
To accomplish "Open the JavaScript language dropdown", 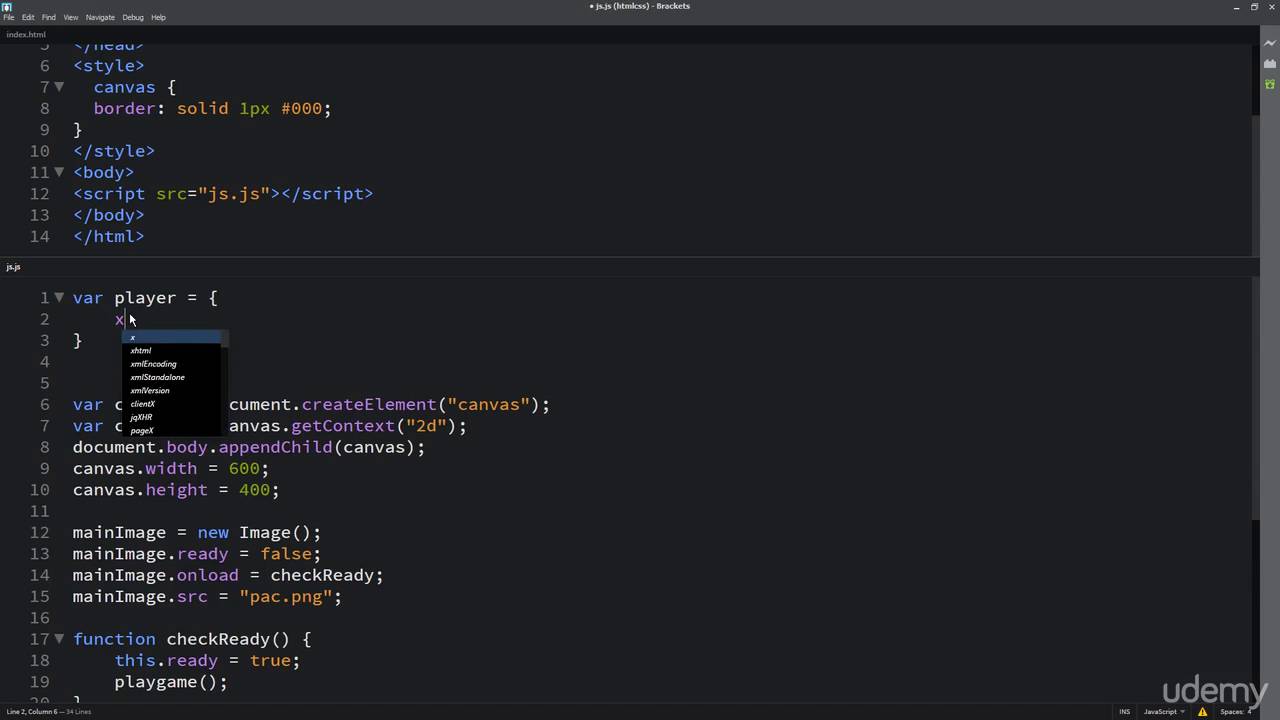I will 1163,711.
